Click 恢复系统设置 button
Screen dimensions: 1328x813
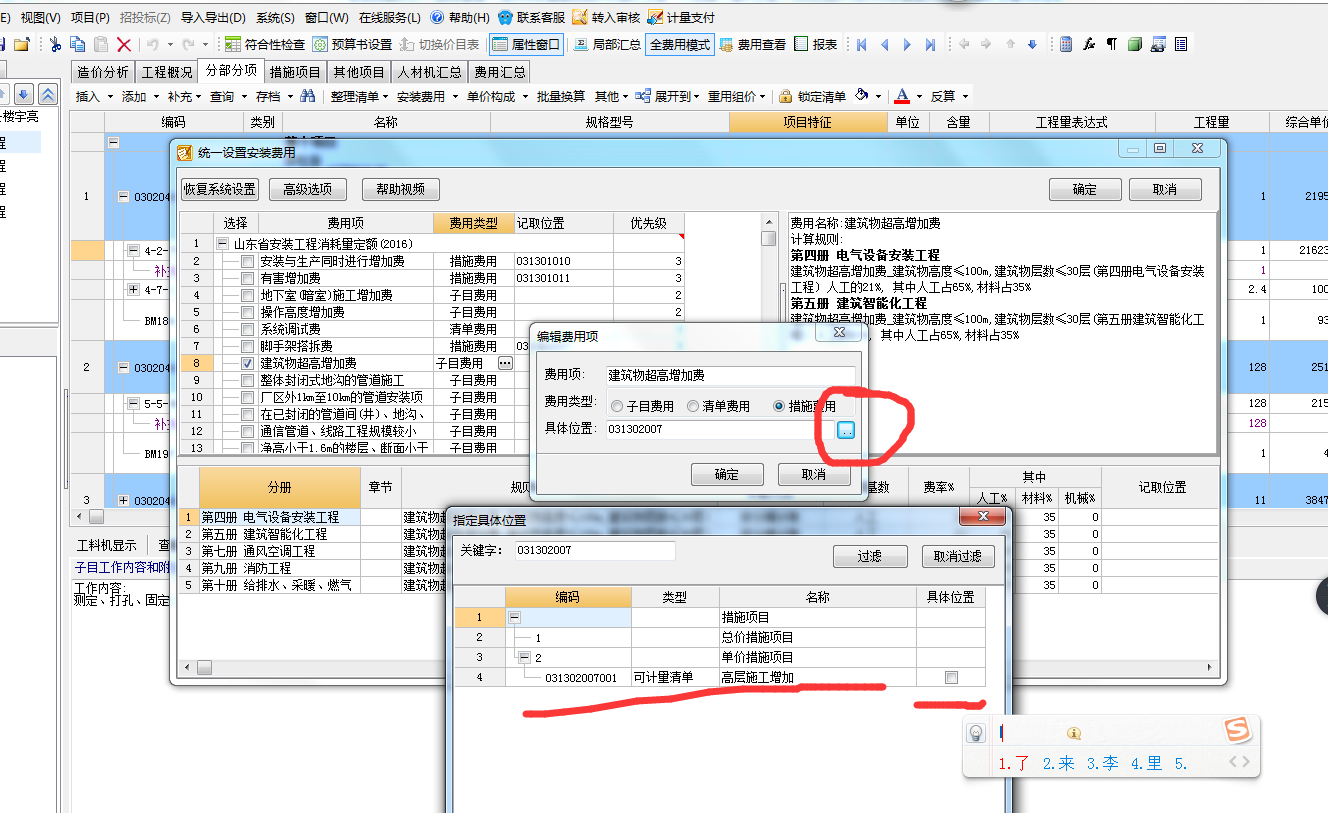tap(219, 189)
